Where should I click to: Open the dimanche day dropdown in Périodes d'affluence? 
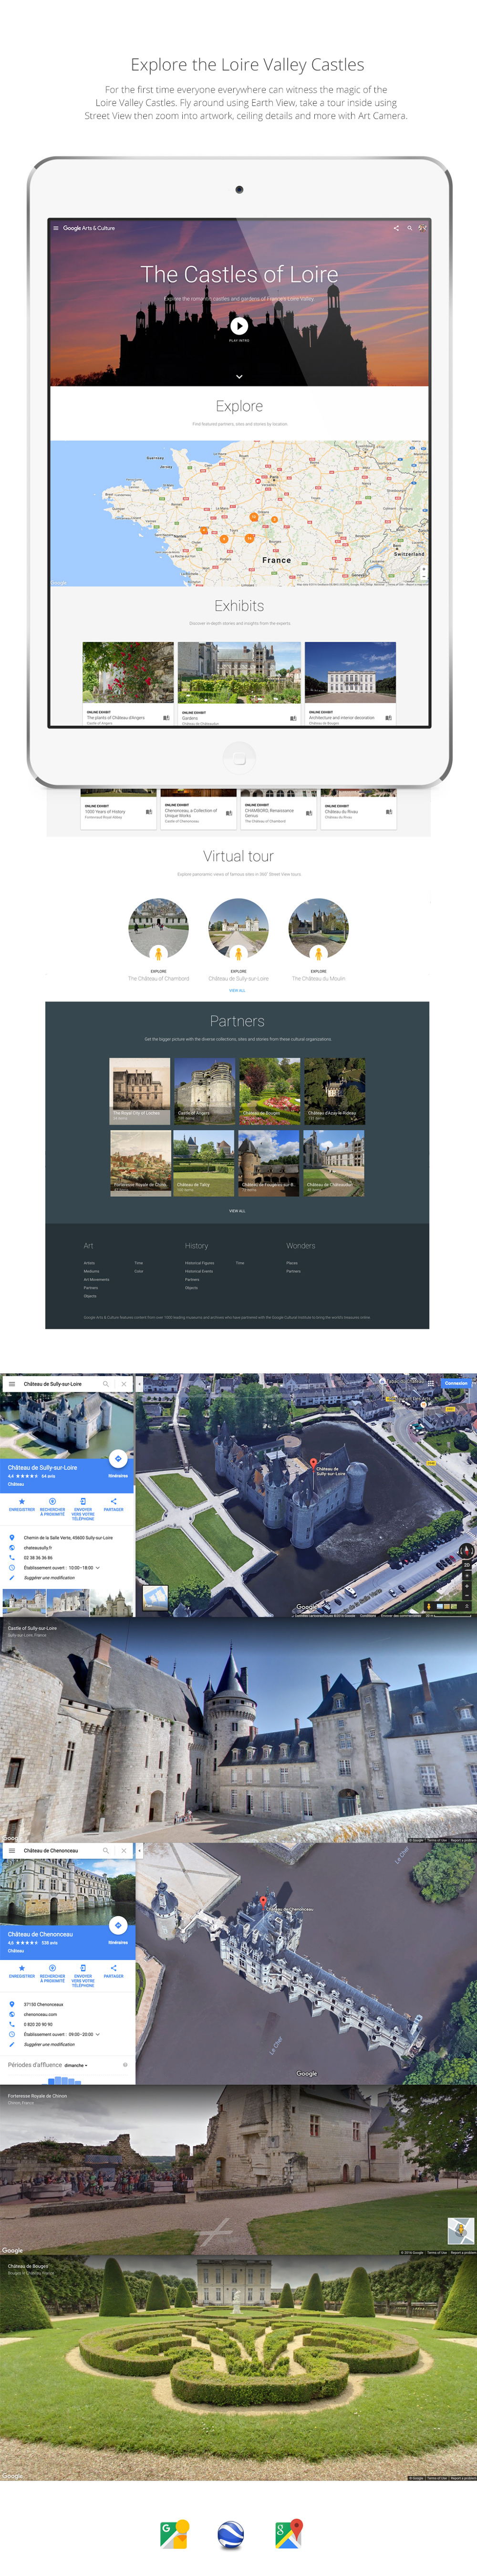(76, 2065)
